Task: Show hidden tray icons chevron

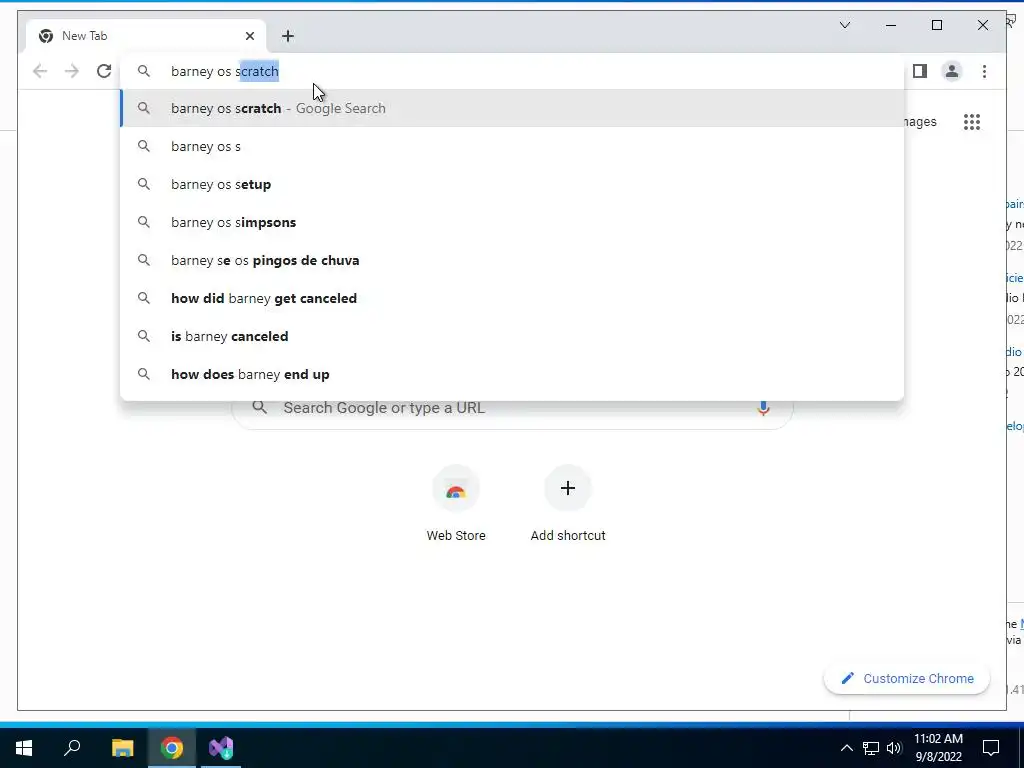Action: click(846, 748)
